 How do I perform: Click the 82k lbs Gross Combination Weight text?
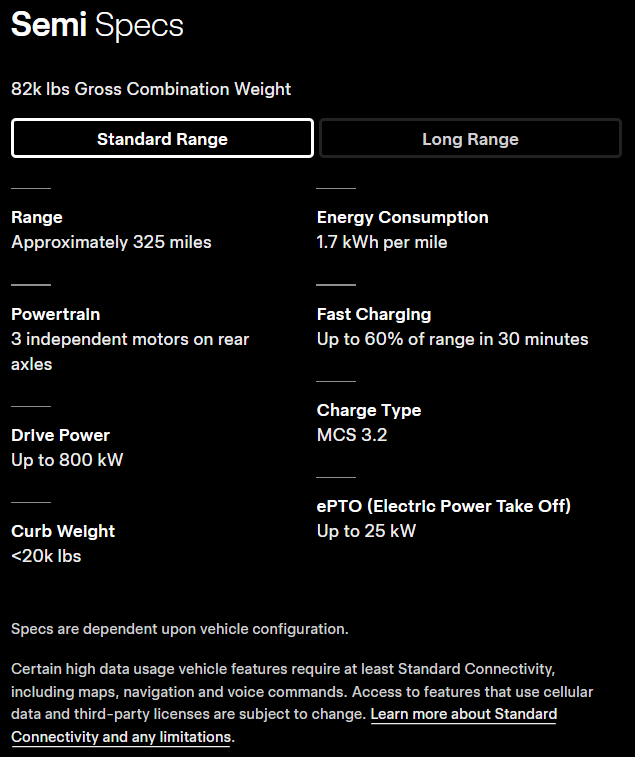[151, 89]
